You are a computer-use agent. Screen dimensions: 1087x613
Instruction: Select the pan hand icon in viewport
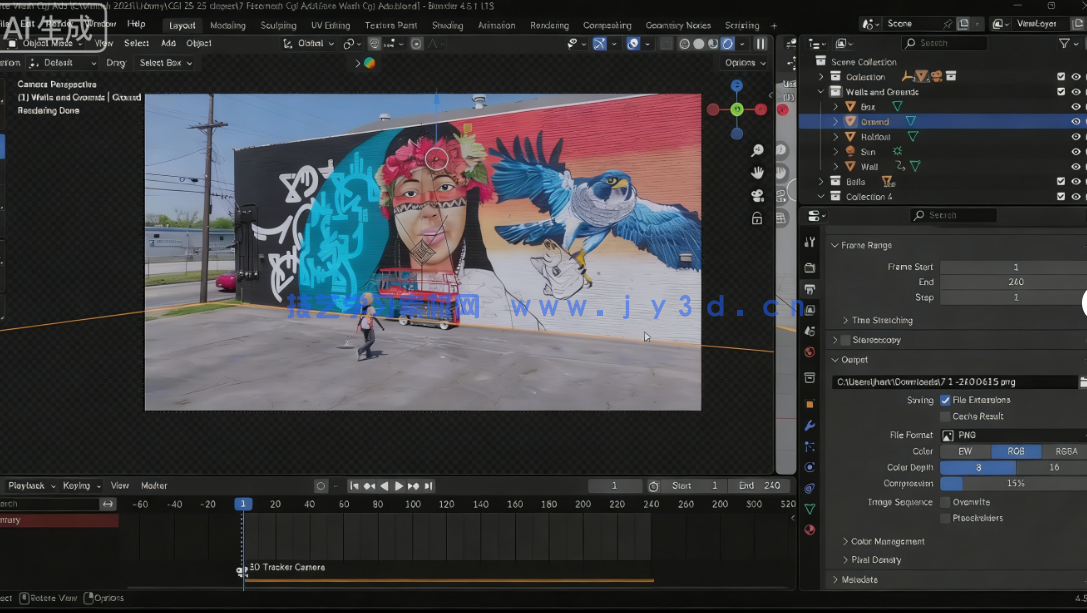pos(757,173)
